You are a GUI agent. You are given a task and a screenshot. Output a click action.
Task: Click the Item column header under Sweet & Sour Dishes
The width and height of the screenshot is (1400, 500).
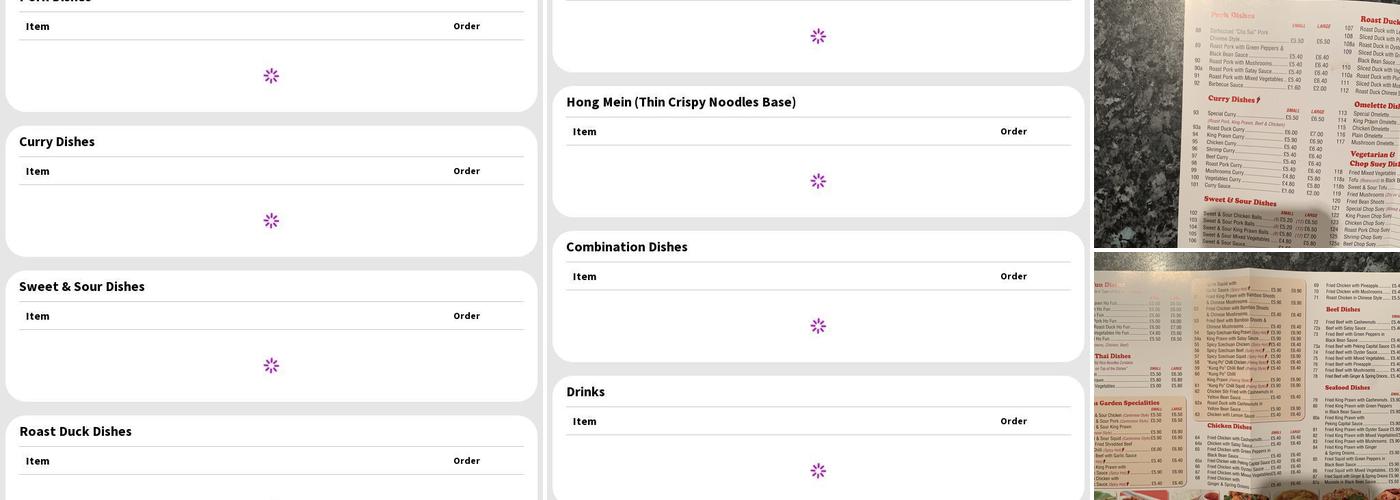(x=38, y=316)
